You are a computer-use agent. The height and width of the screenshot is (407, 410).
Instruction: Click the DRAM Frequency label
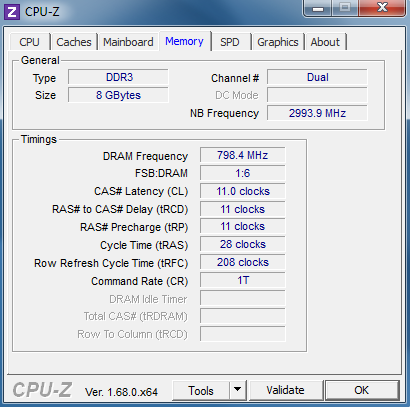click(145, 156)
